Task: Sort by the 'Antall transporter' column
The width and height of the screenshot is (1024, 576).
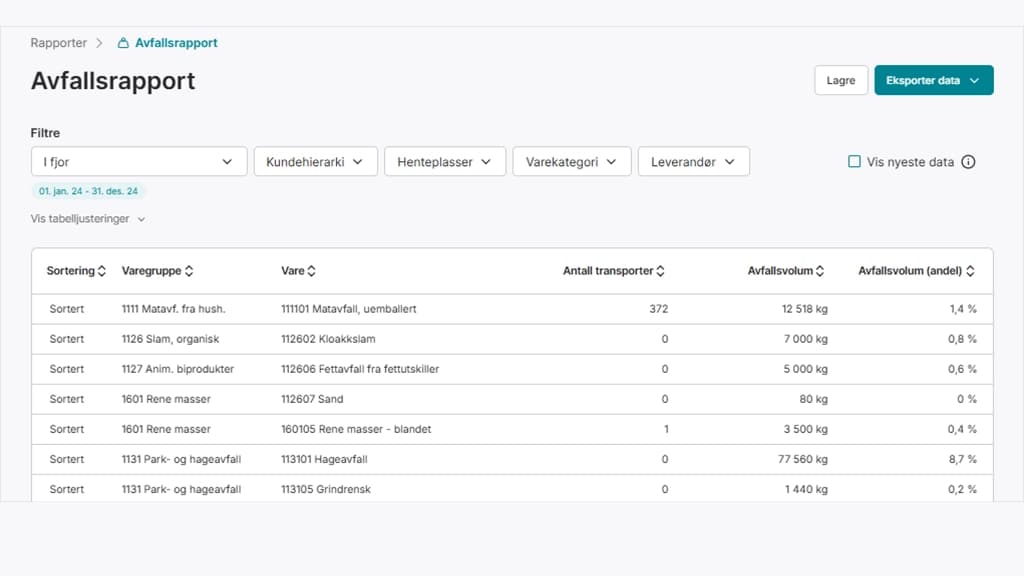Action: click(x=614, y=270)
